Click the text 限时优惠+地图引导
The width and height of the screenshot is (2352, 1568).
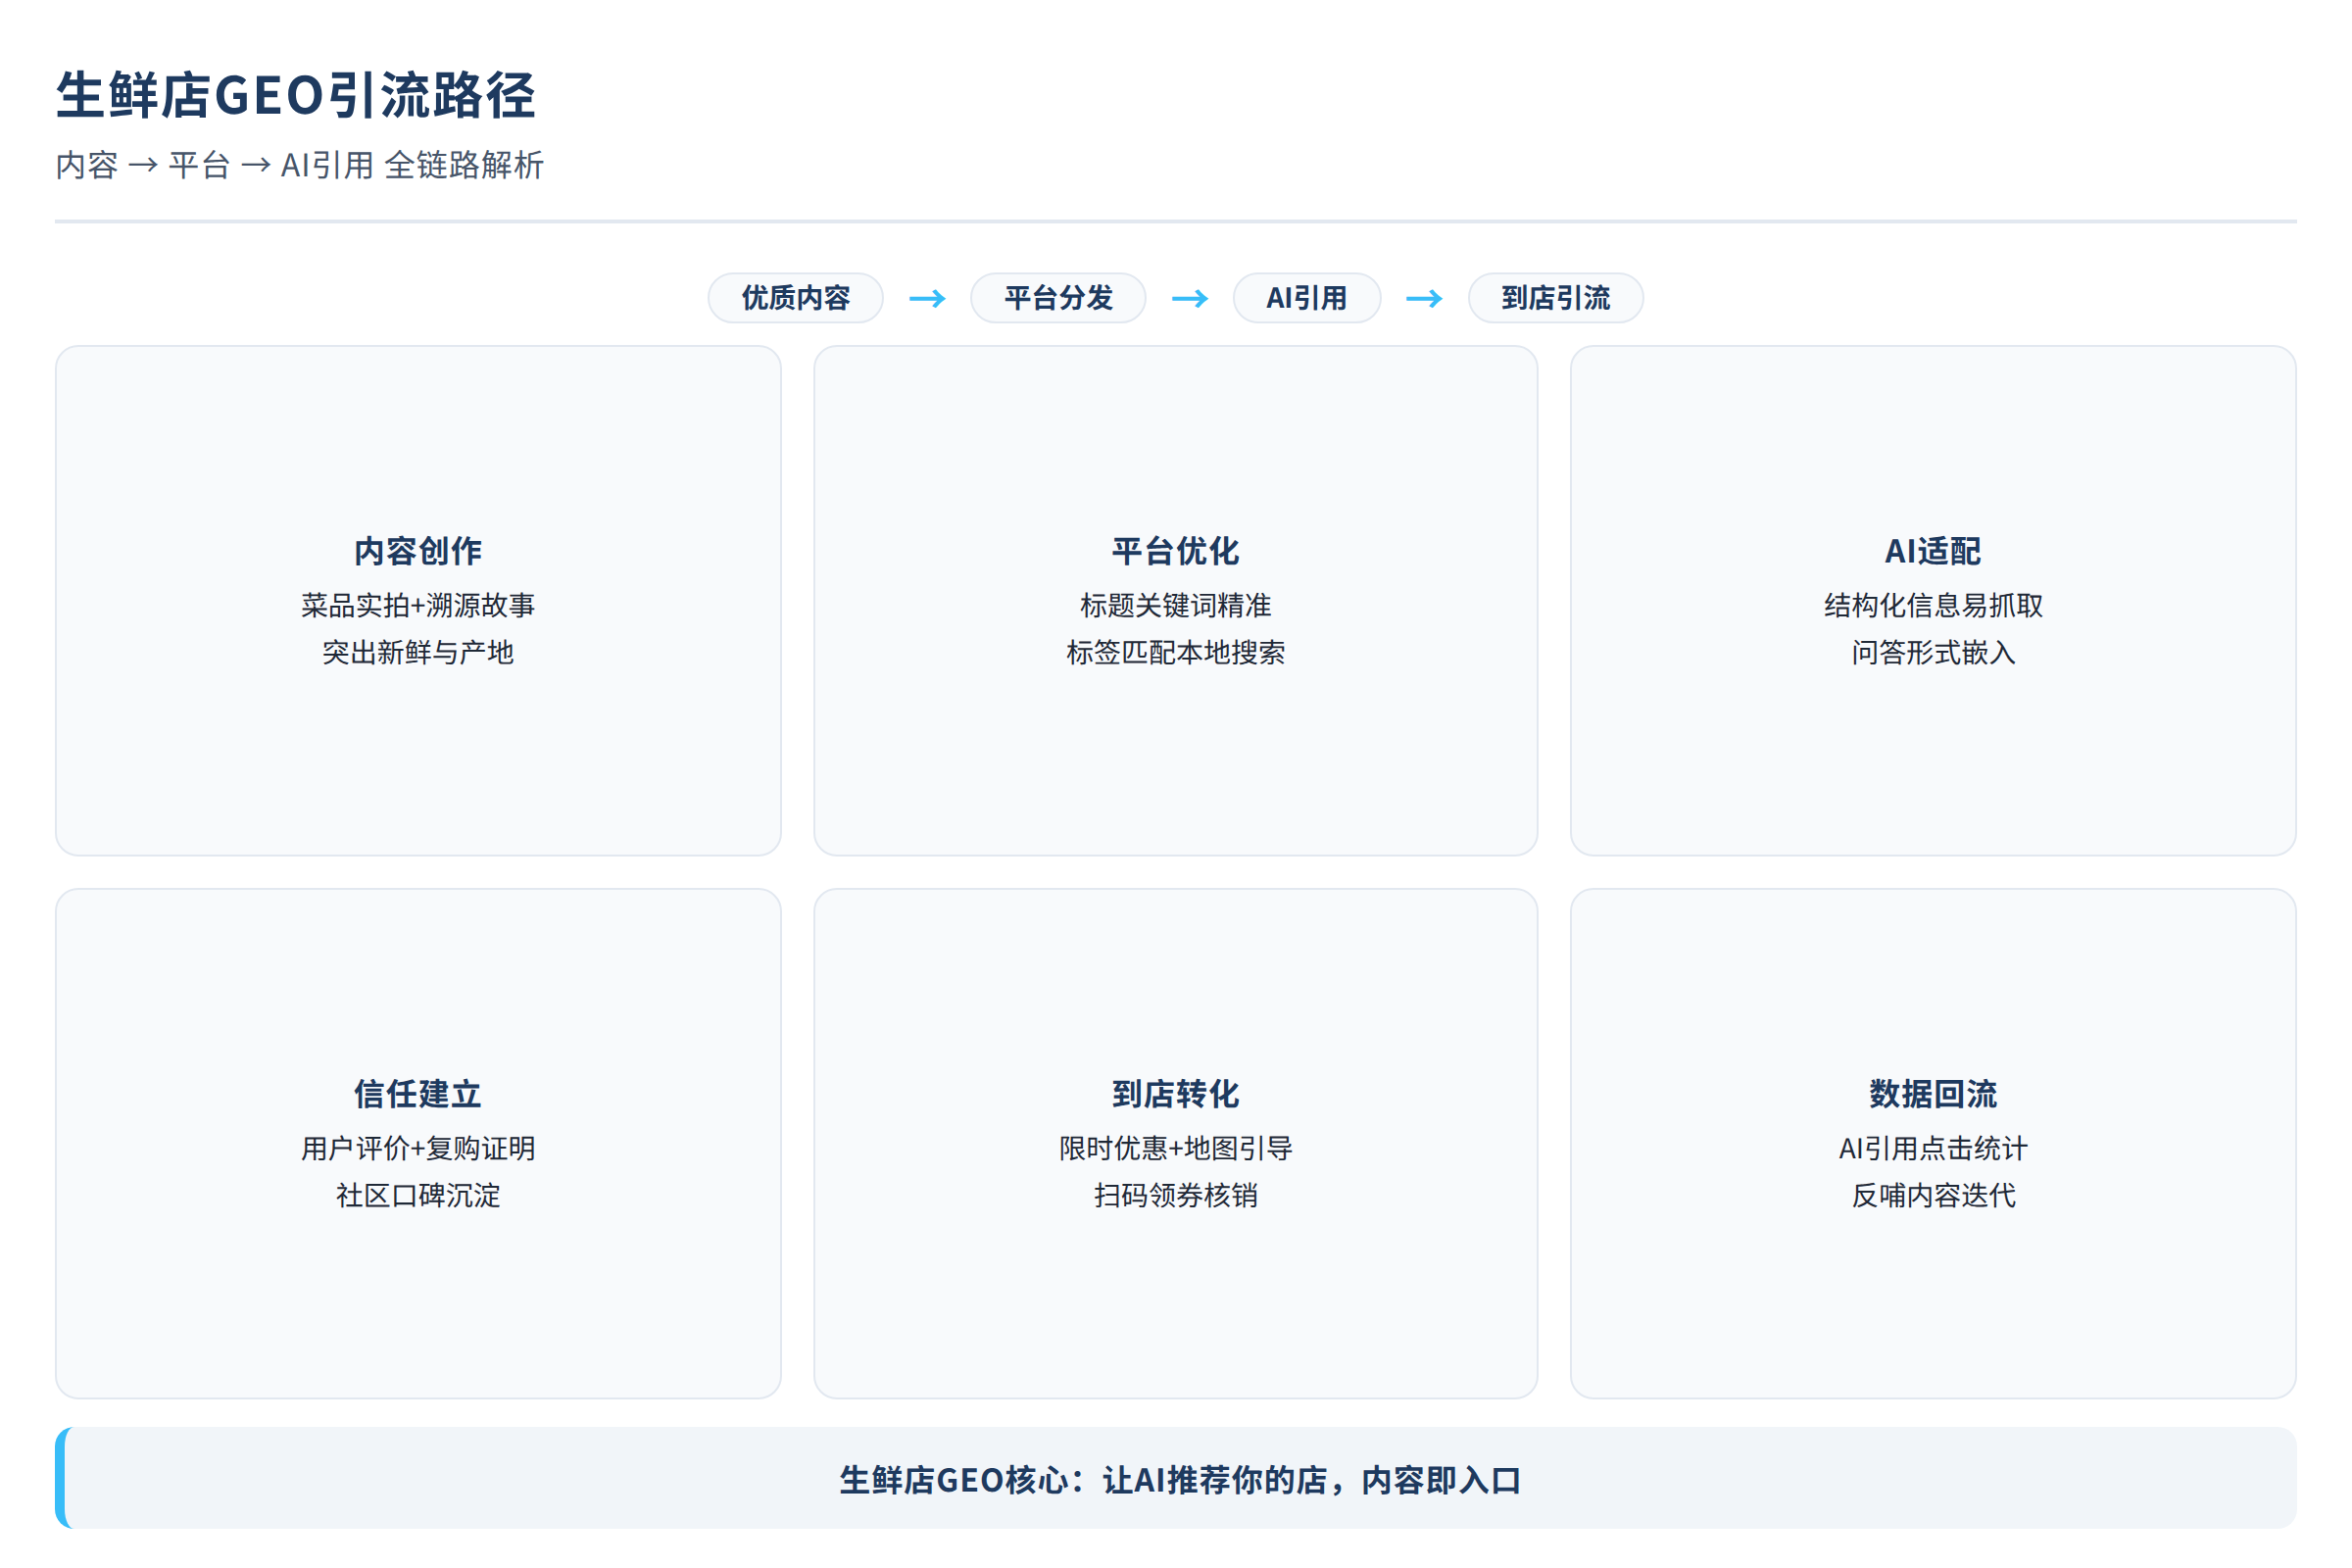tap(1175, 1148)
